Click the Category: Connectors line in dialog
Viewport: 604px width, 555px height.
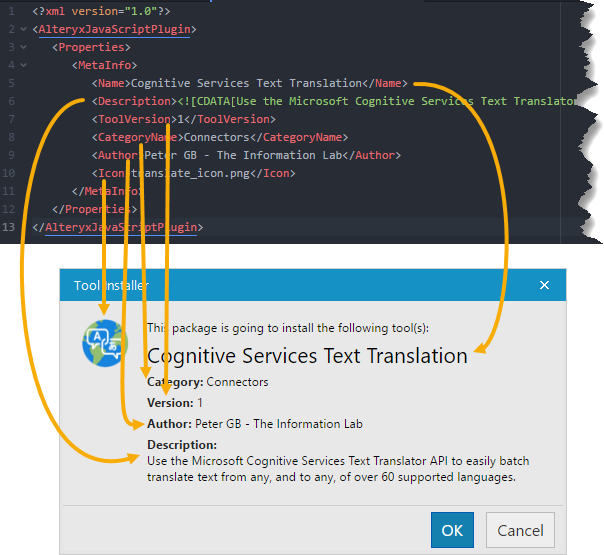[208, 382]
